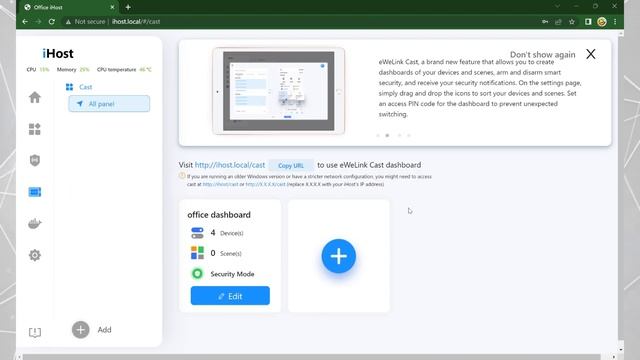
Task: Open the password key icon
Action: click(545, 22)
